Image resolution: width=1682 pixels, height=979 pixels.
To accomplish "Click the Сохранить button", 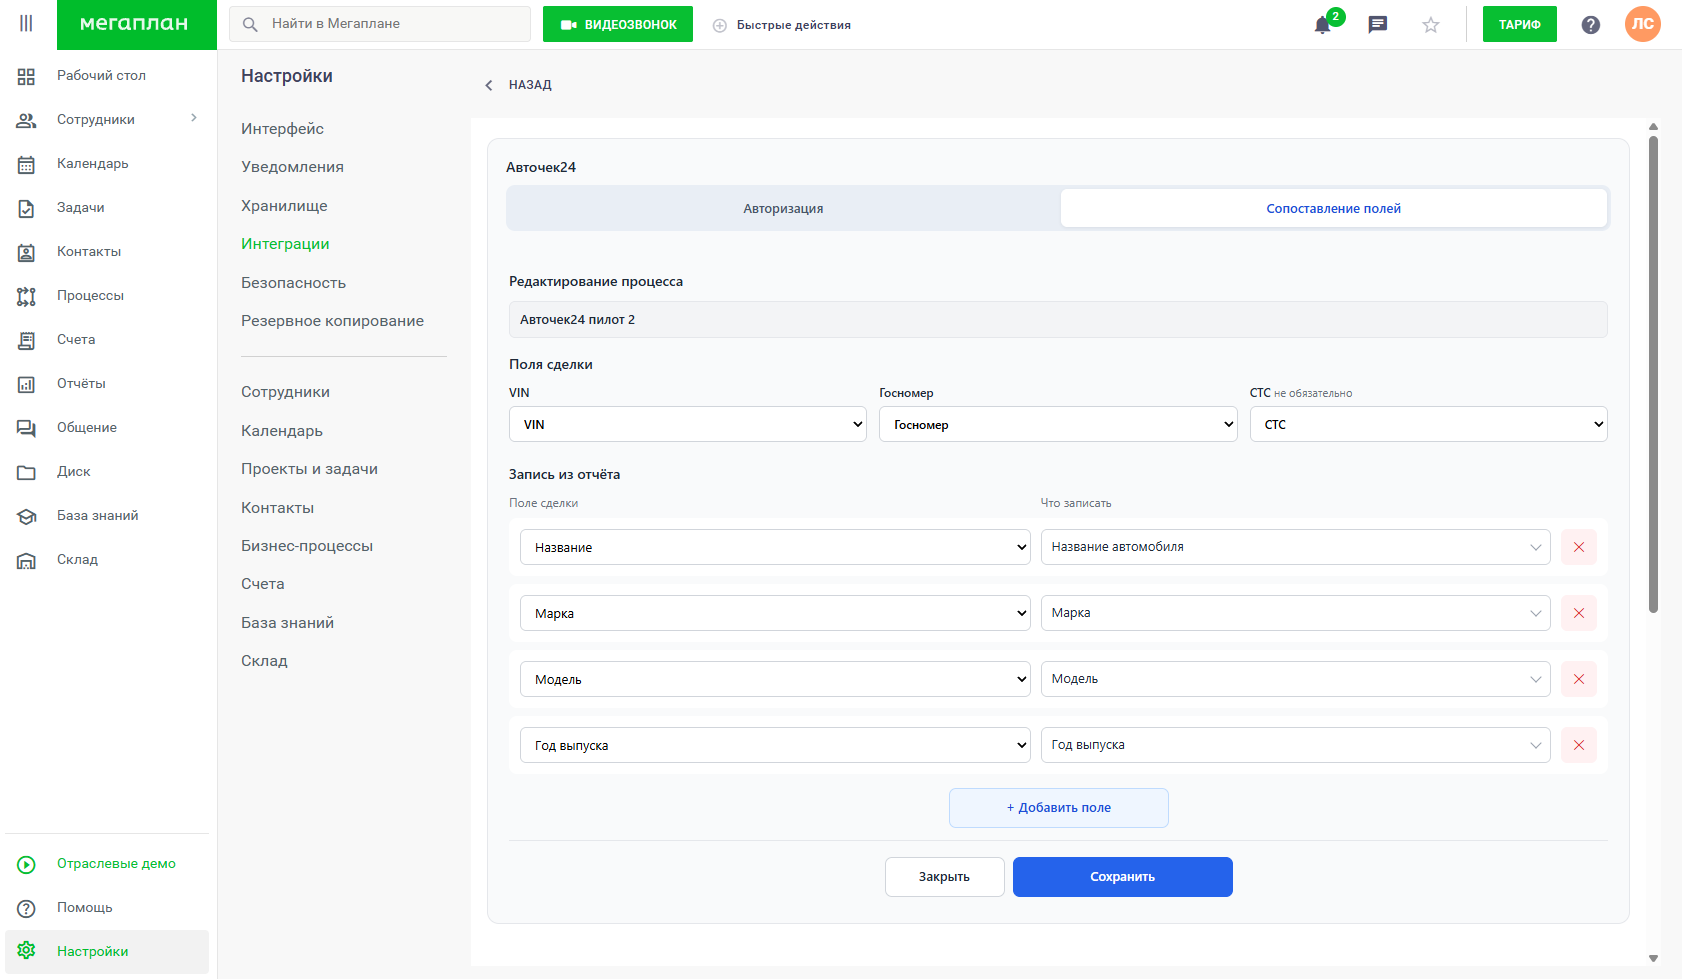I will (1123, 877).
